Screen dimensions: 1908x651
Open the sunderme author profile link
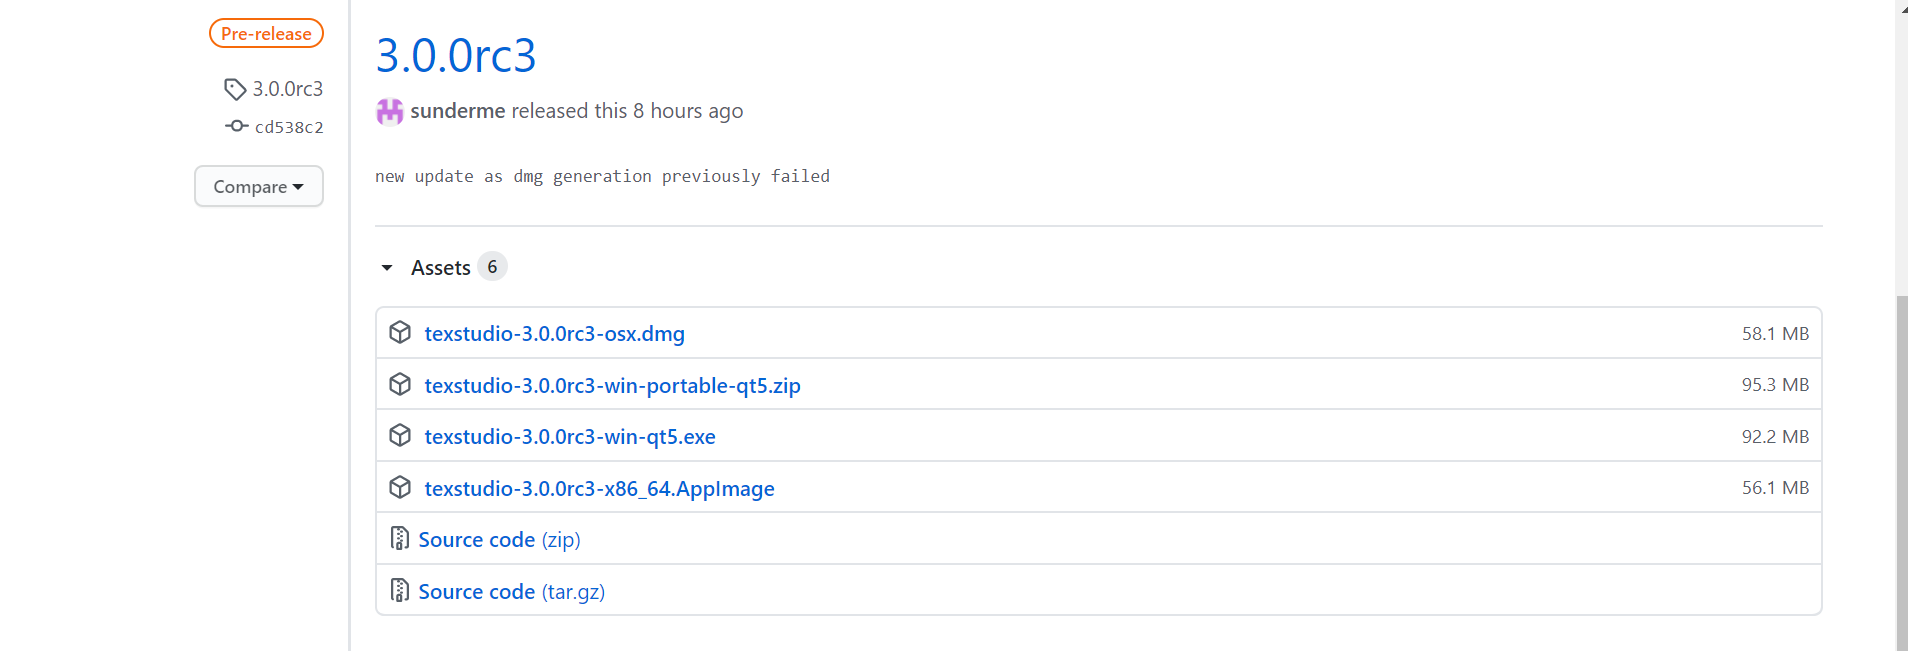457,111
